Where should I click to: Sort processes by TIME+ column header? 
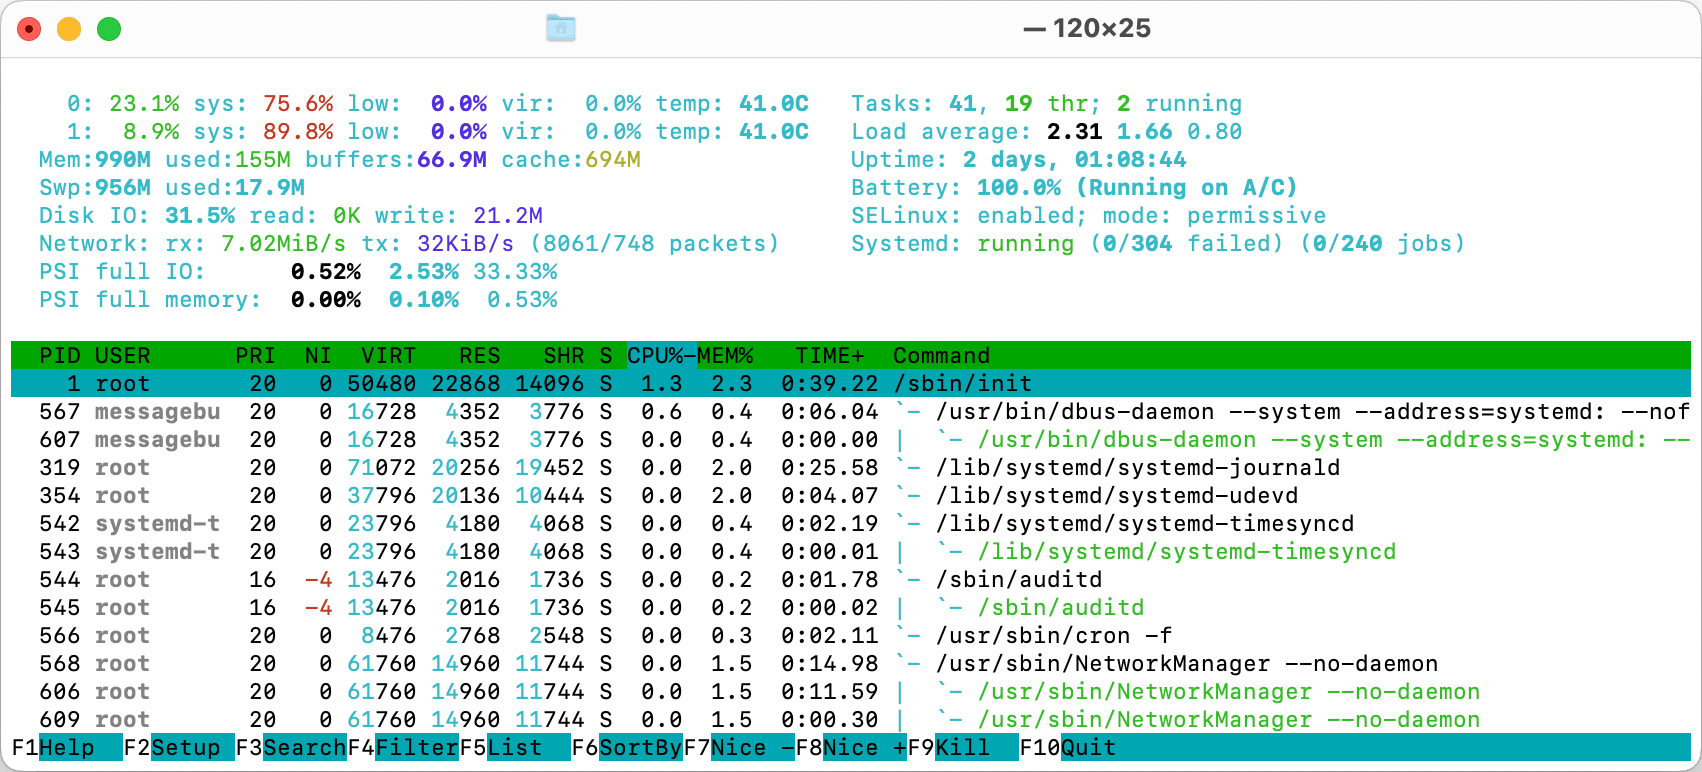[829, 356]
